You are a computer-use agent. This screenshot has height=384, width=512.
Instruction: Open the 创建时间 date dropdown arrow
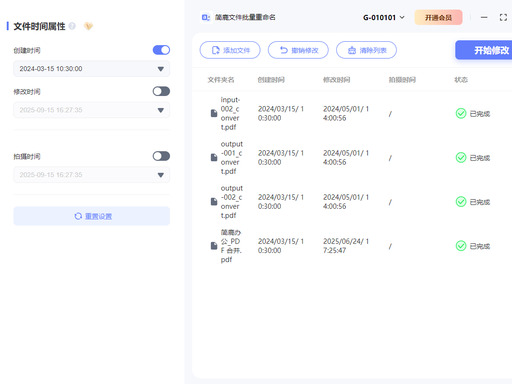tap(161, 69)
